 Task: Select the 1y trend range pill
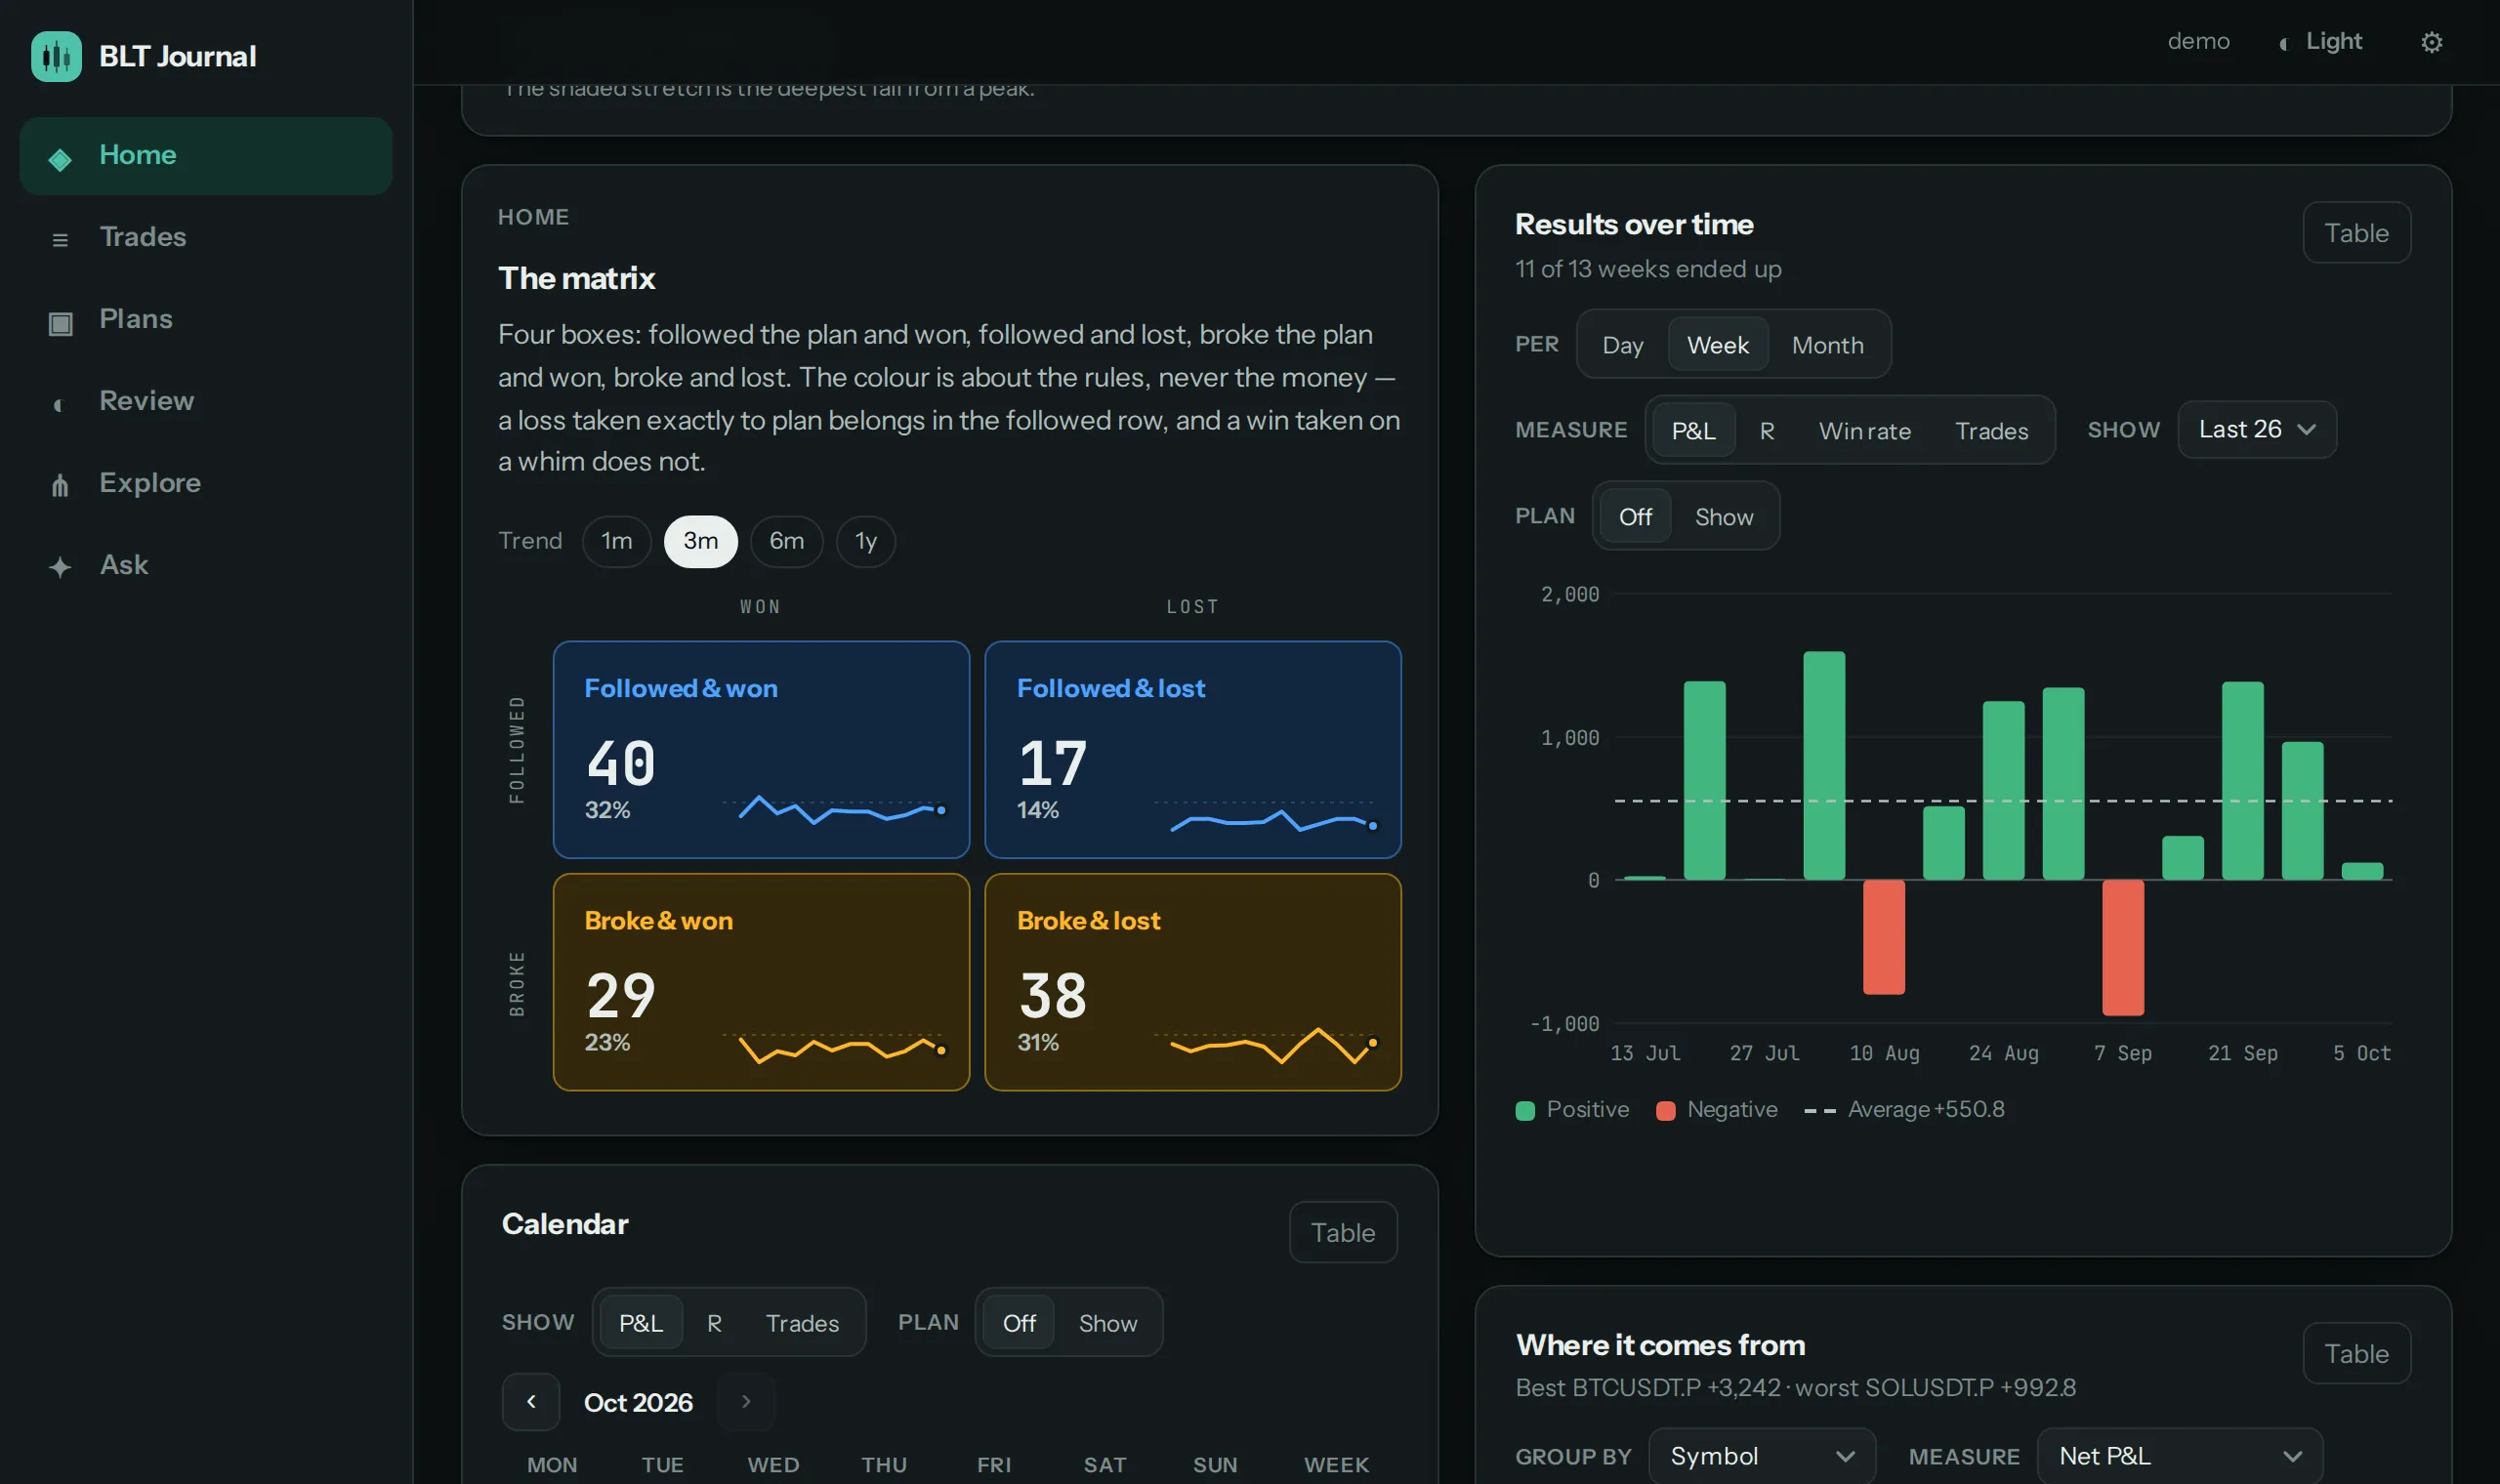(x=865, y=541)
